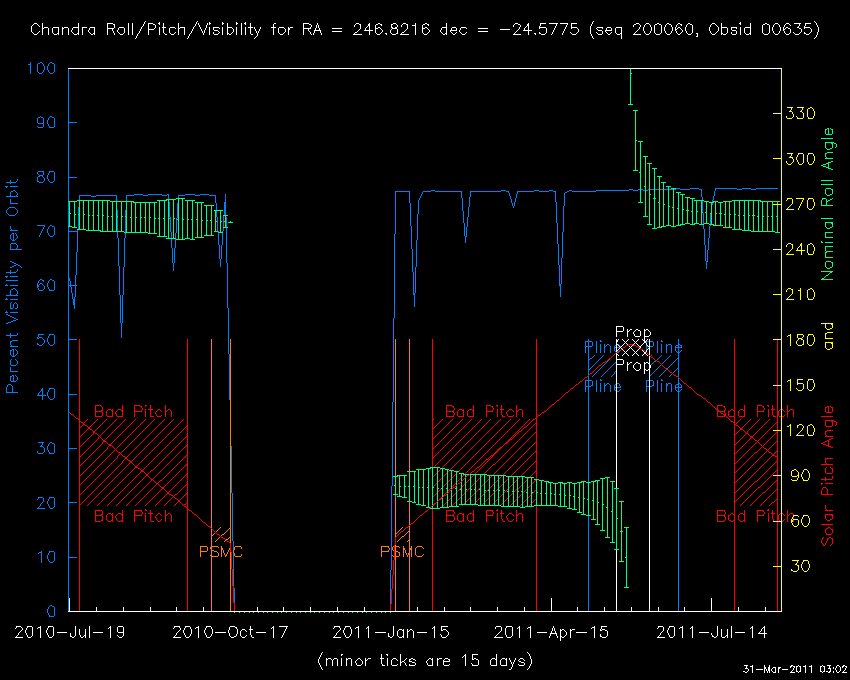Click the white cross-hatched Prop region

tap(632, 348)
